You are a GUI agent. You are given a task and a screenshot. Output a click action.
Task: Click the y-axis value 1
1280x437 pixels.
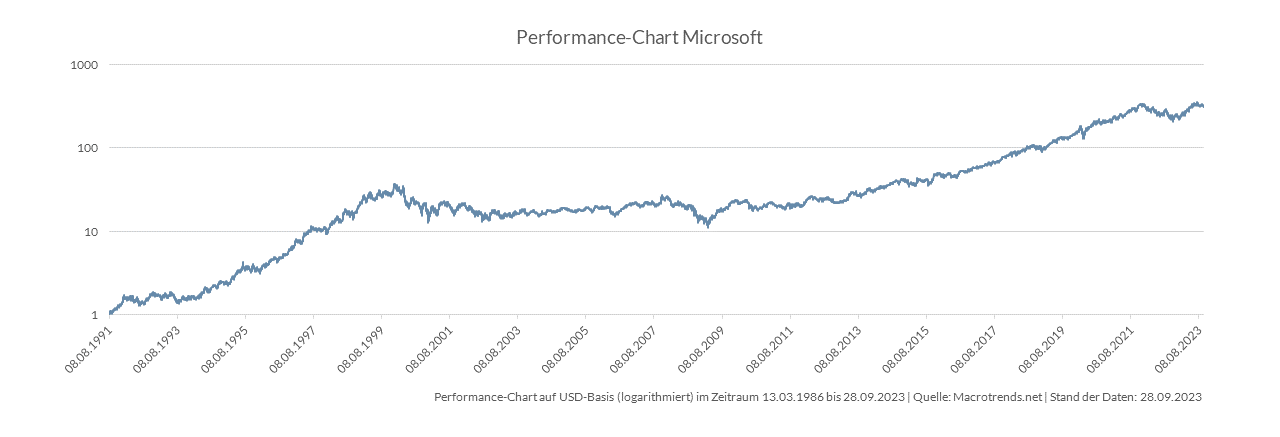point(92,315)
